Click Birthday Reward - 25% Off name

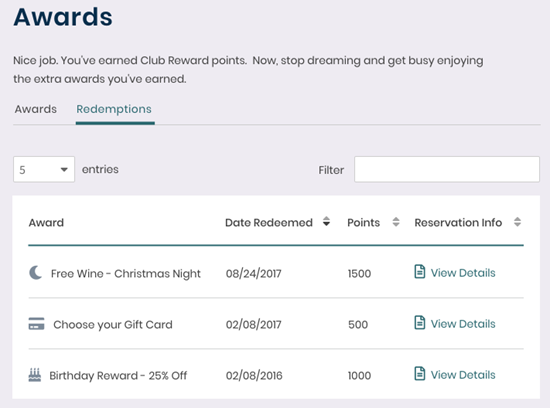pyautogui.click(x=118, y=376)
